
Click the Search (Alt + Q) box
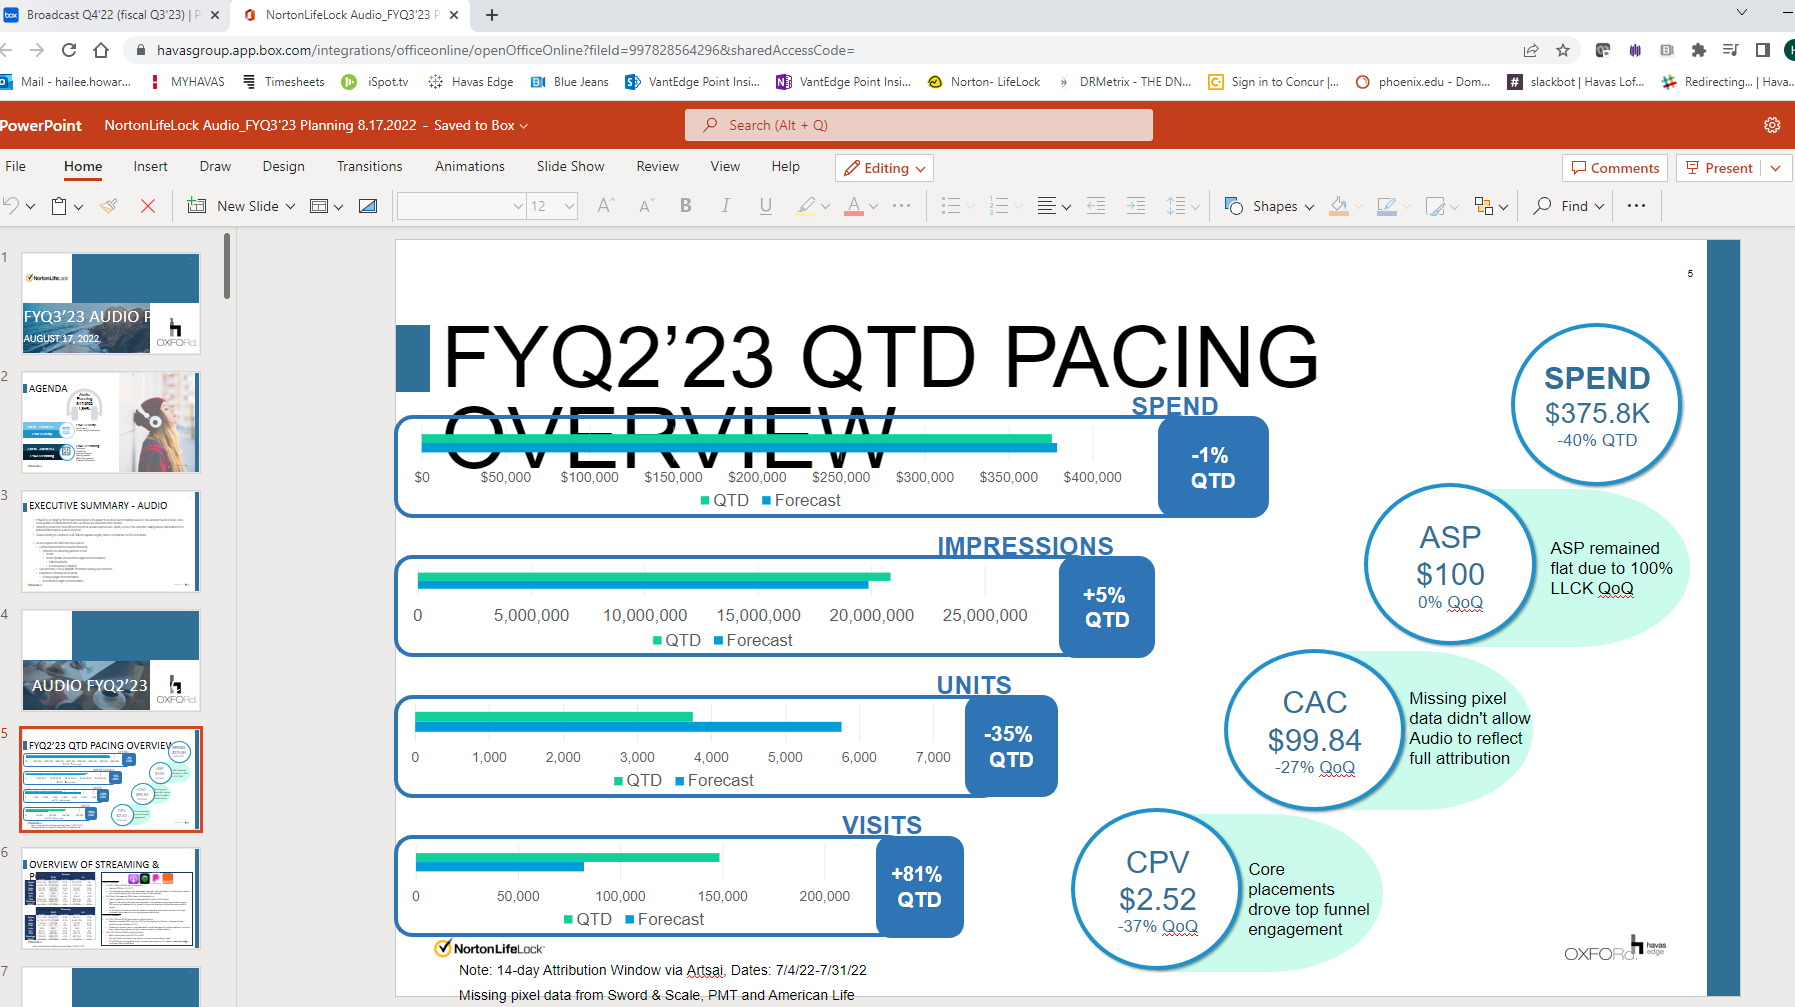[918, 125]
